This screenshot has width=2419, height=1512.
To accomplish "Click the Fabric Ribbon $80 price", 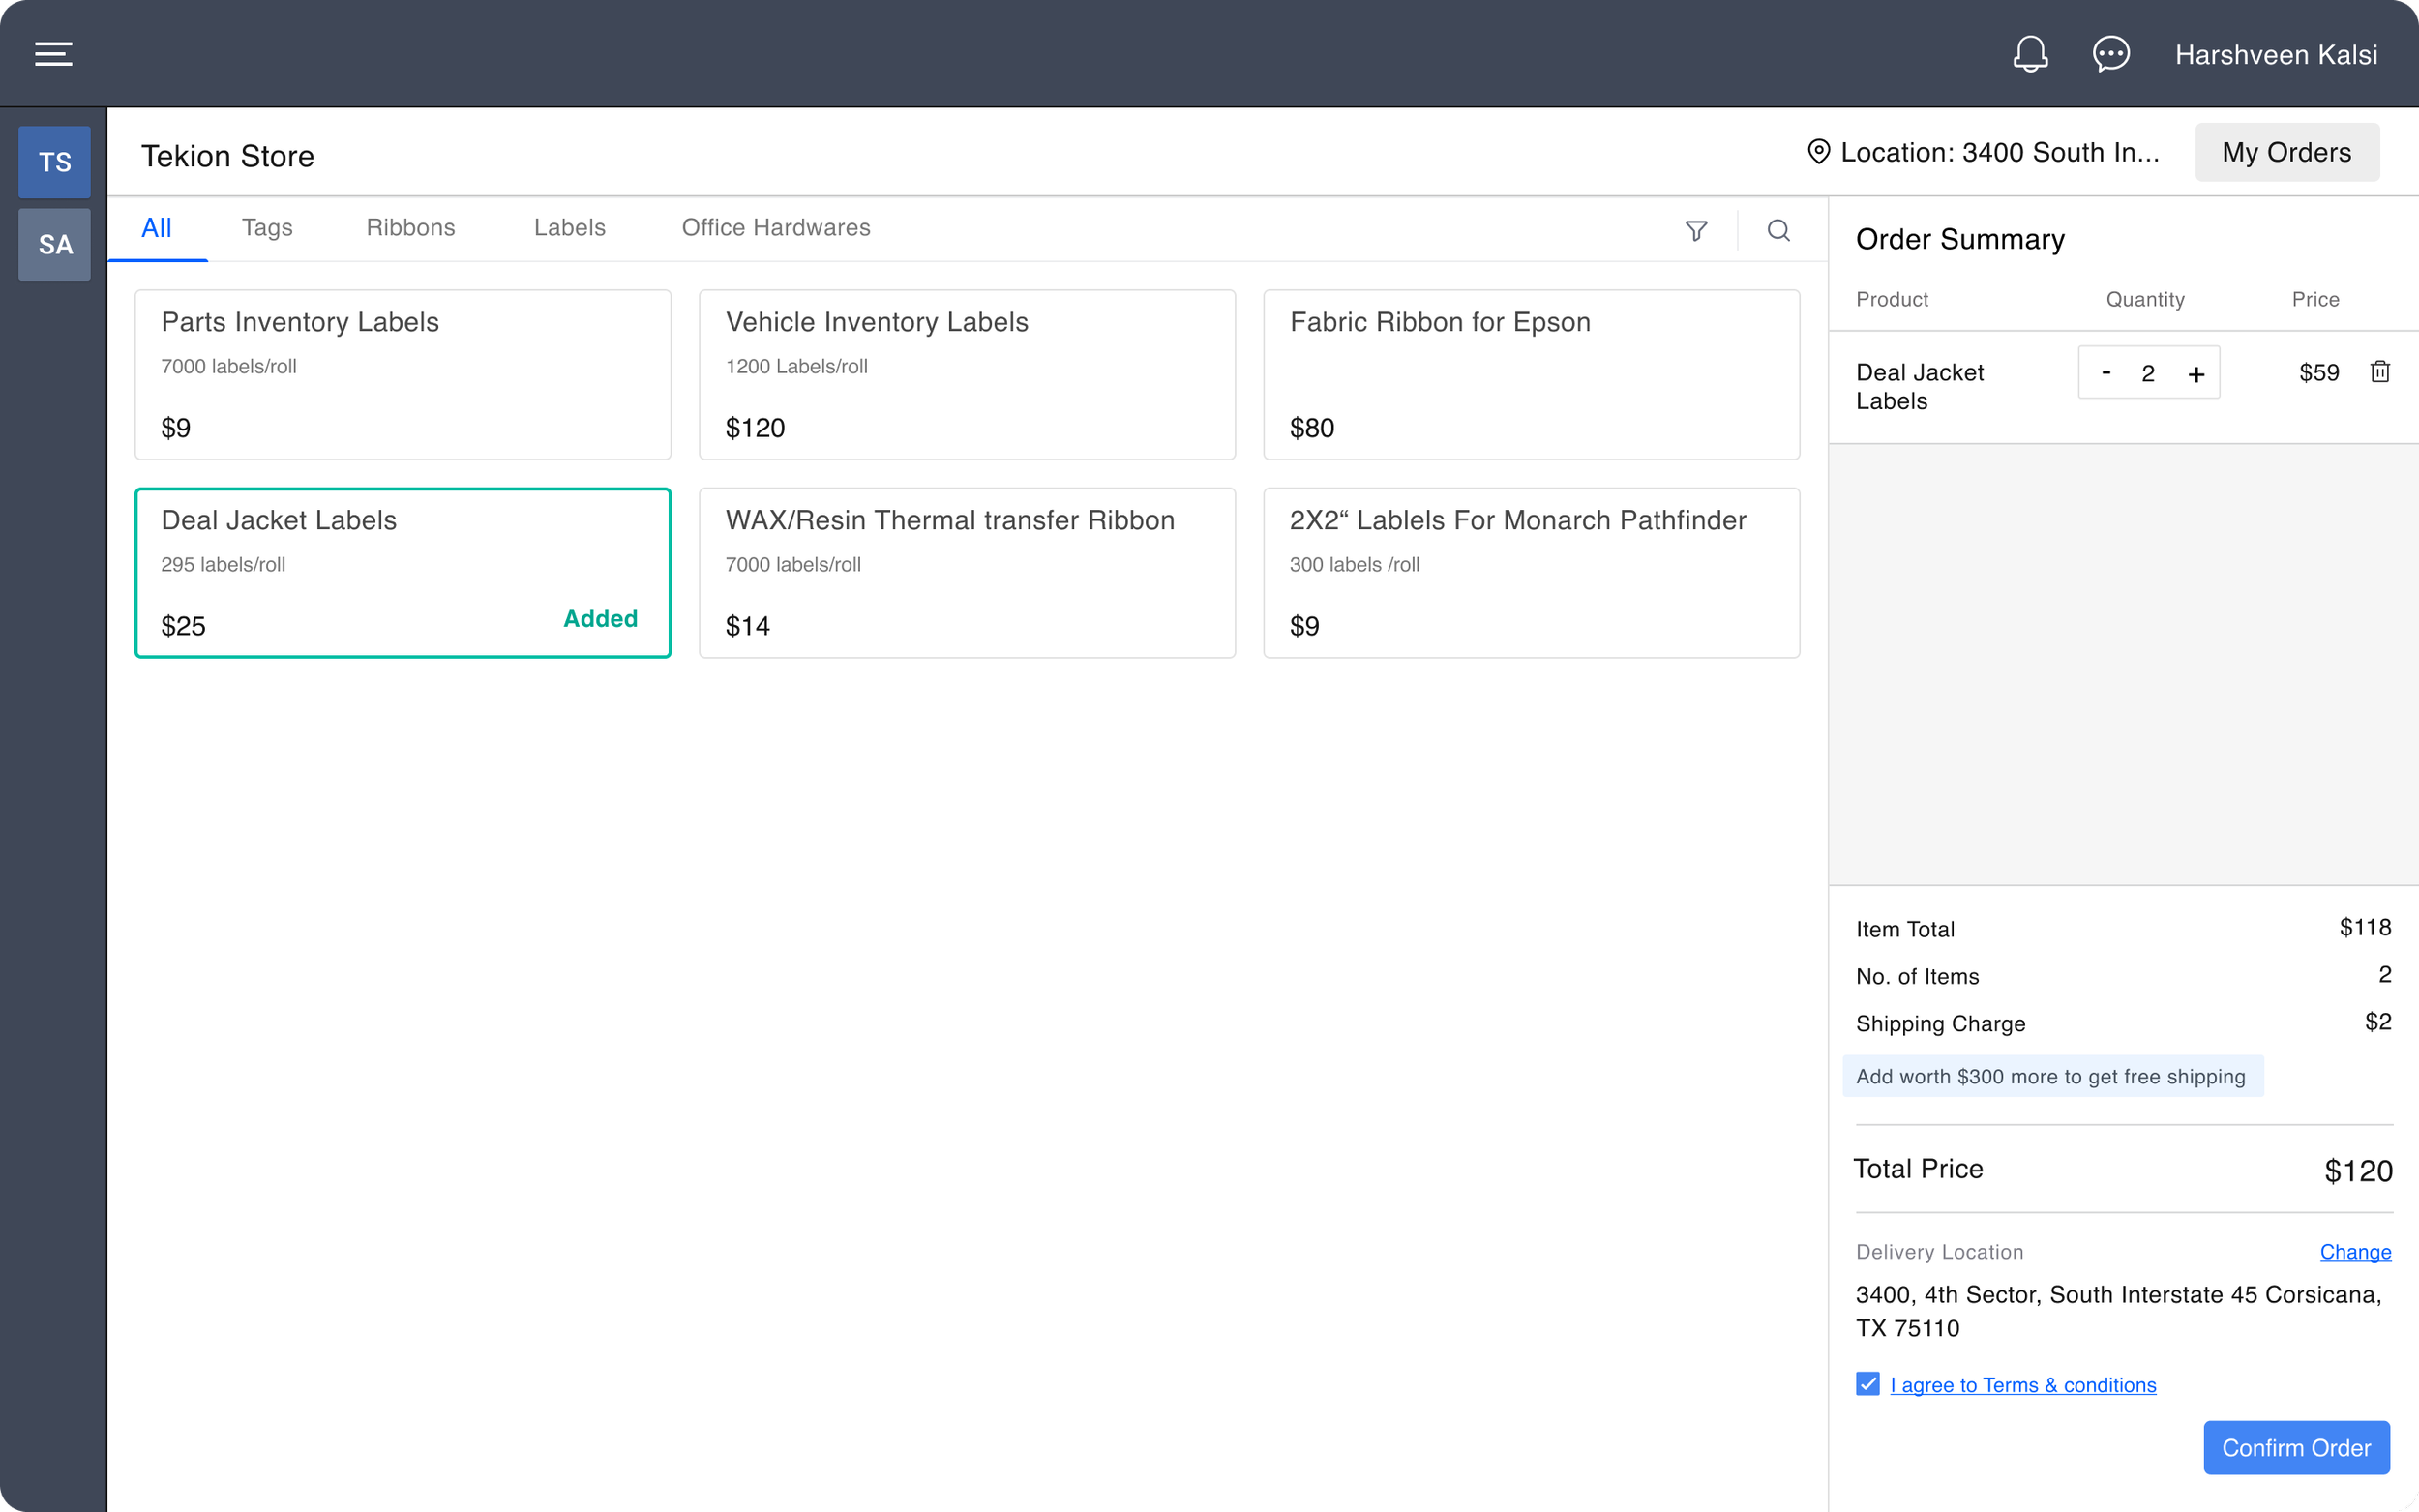I will [1312, 428].
